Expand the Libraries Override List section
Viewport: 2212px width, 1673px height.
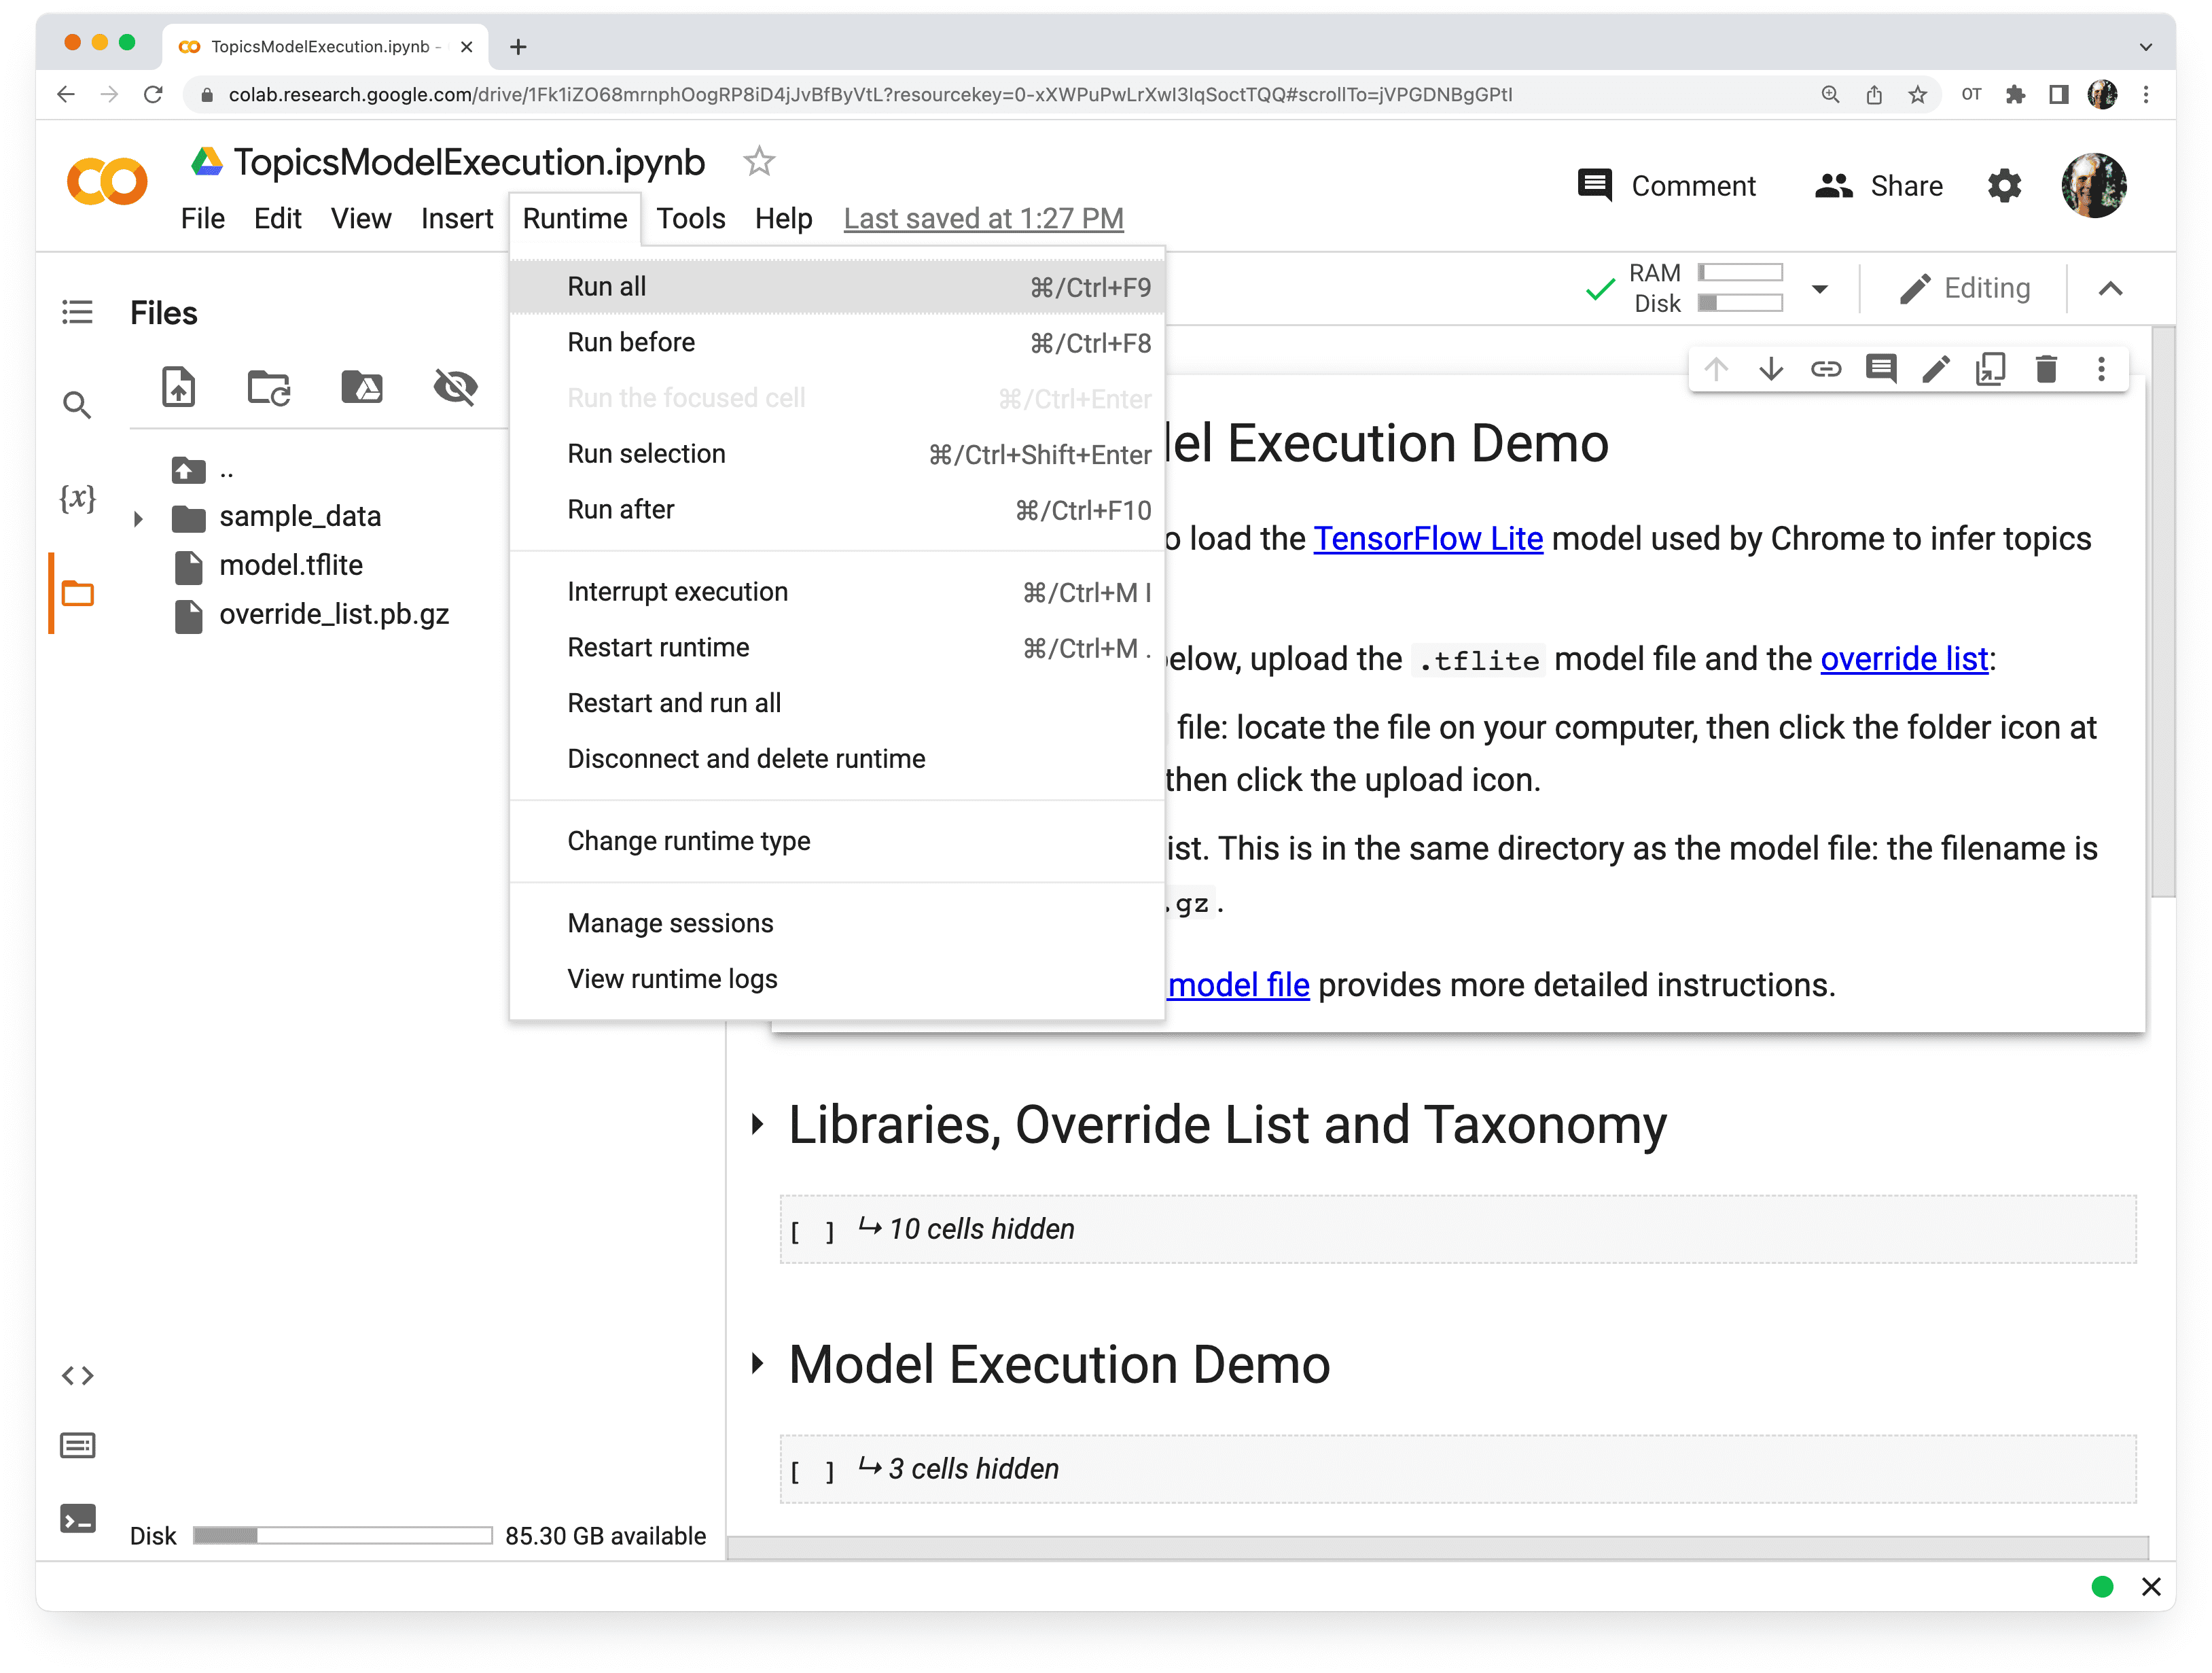753,1125
